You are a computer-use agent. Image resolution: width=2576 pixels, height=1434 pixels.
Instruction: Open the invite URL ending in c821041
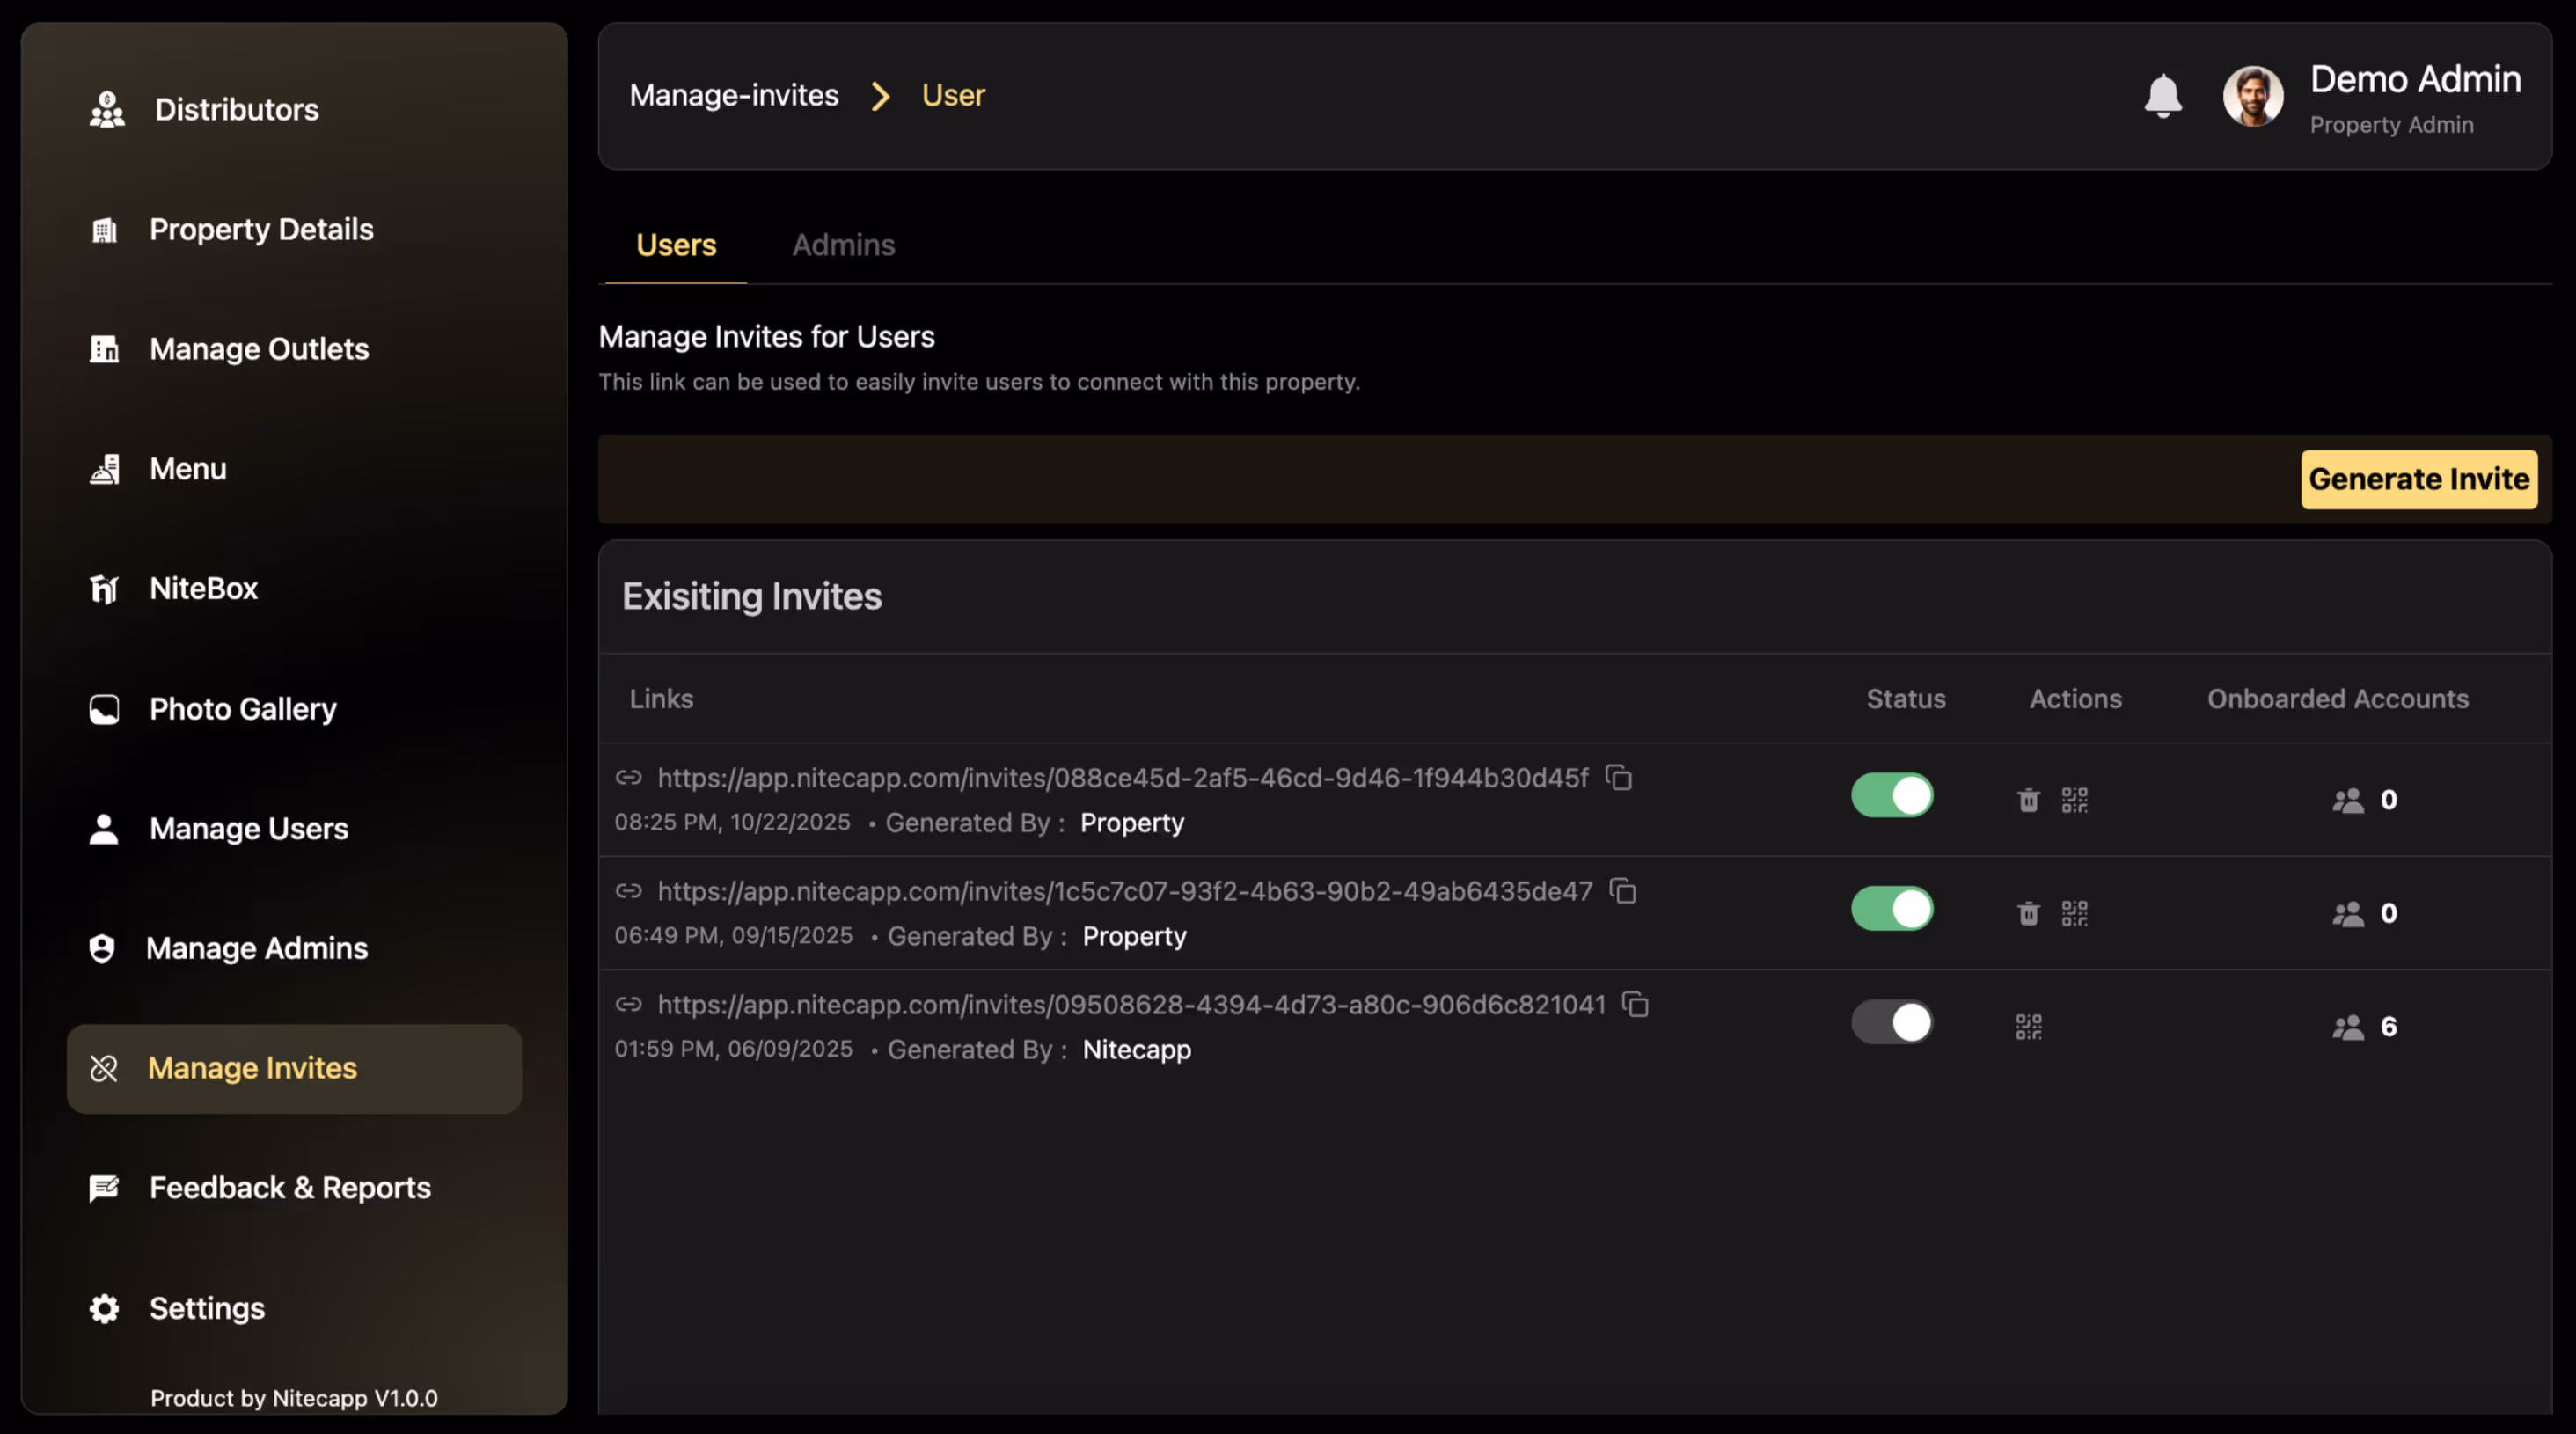tap(1130, 1005)
